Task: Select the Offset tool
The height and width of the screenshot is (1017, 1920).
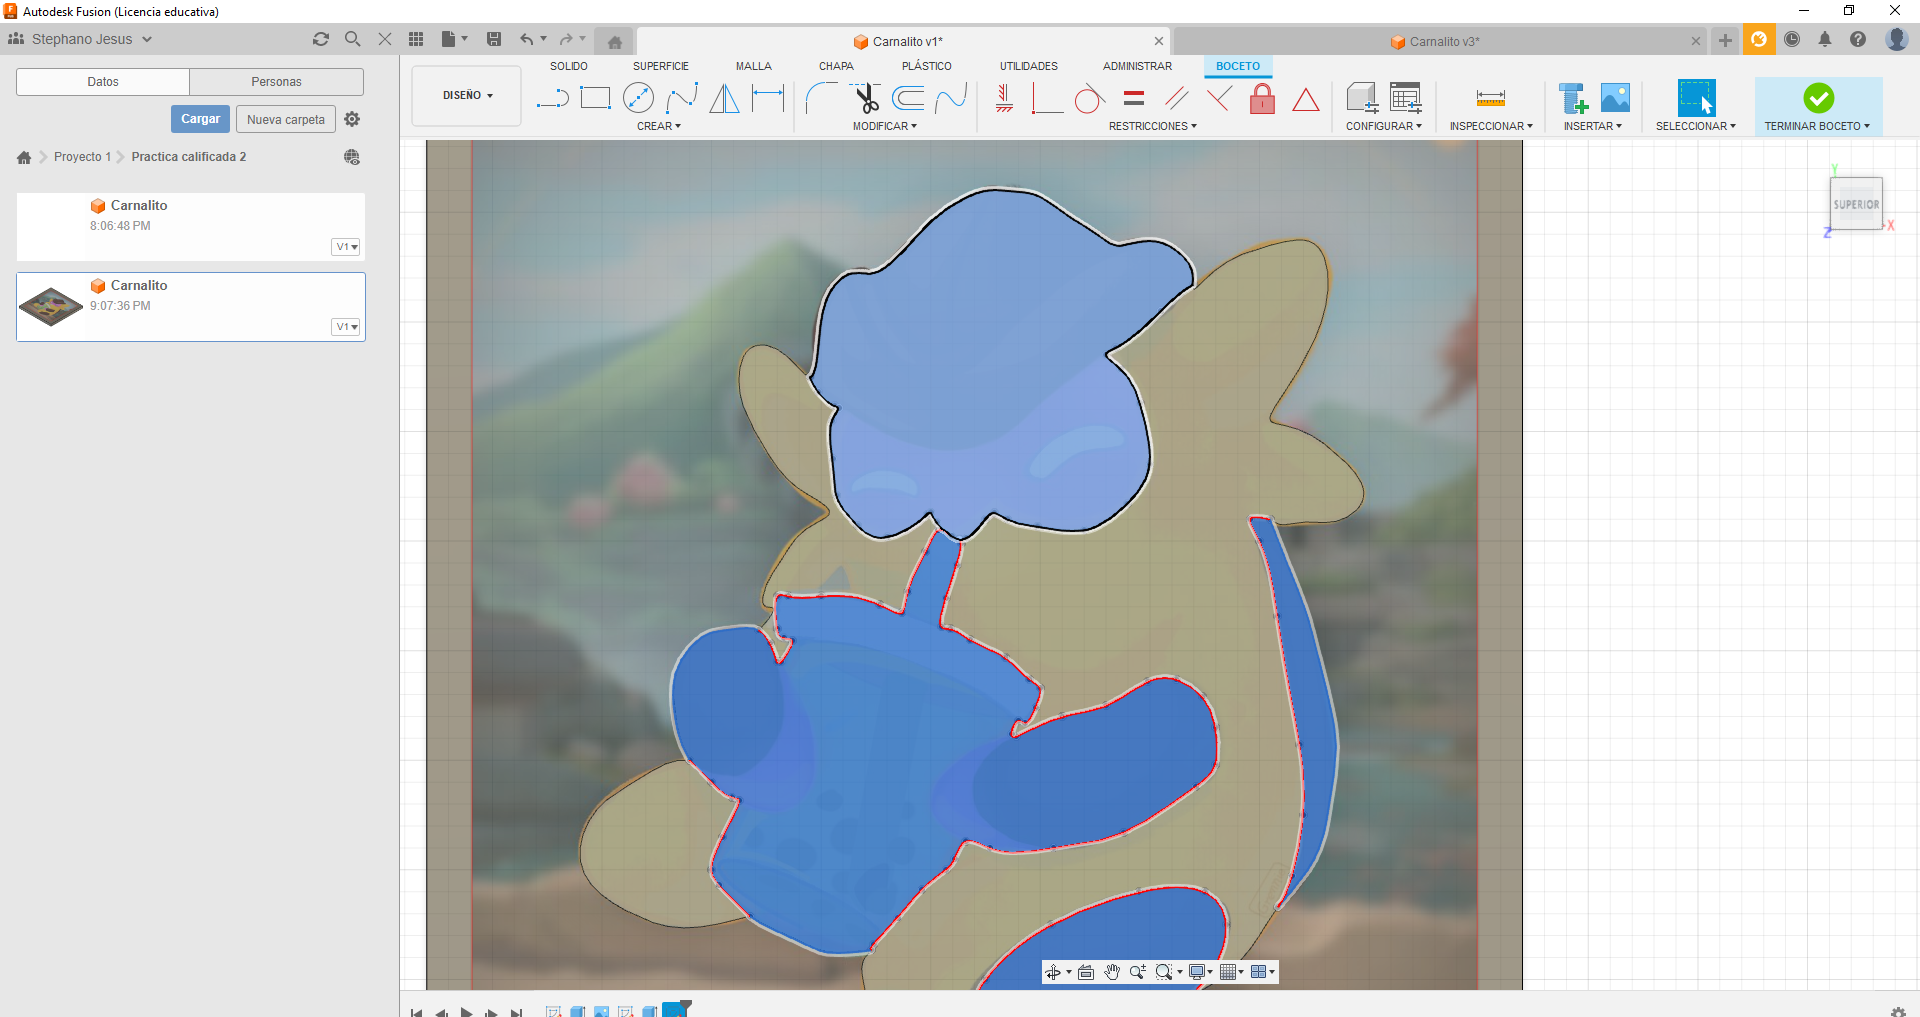Action: tap(908, 98)
